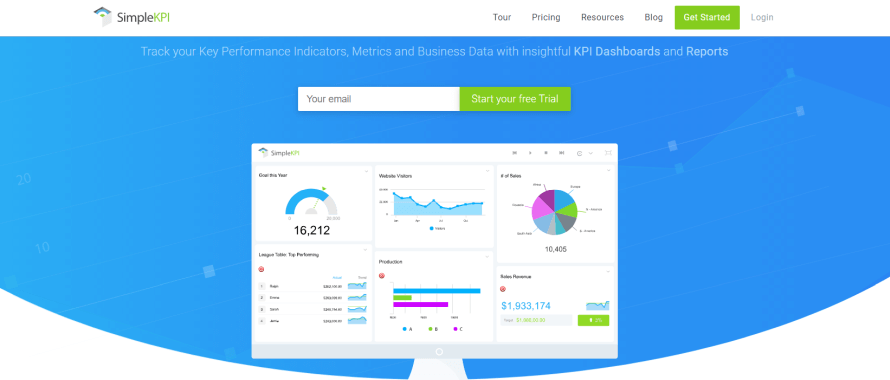Click the green 2% change badge
Image resolution: width=890 pixels, height=380 pixels.
(x=593, y=320)
